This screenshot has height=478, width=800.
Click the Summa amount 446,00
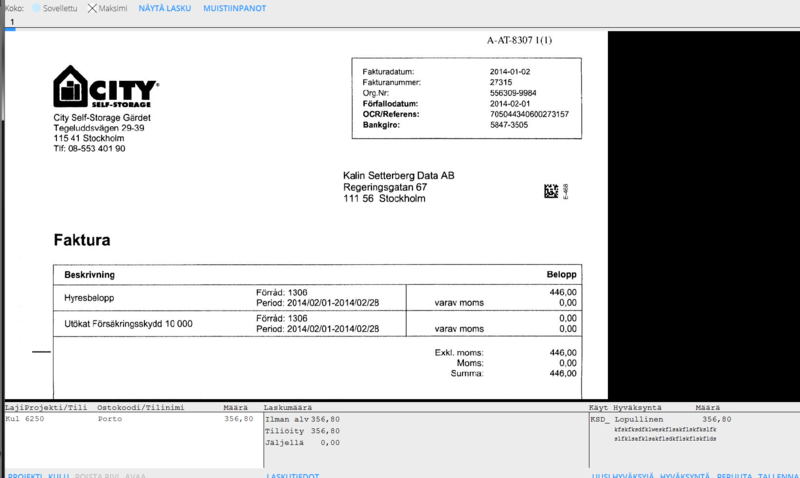(x=563, y=373)
